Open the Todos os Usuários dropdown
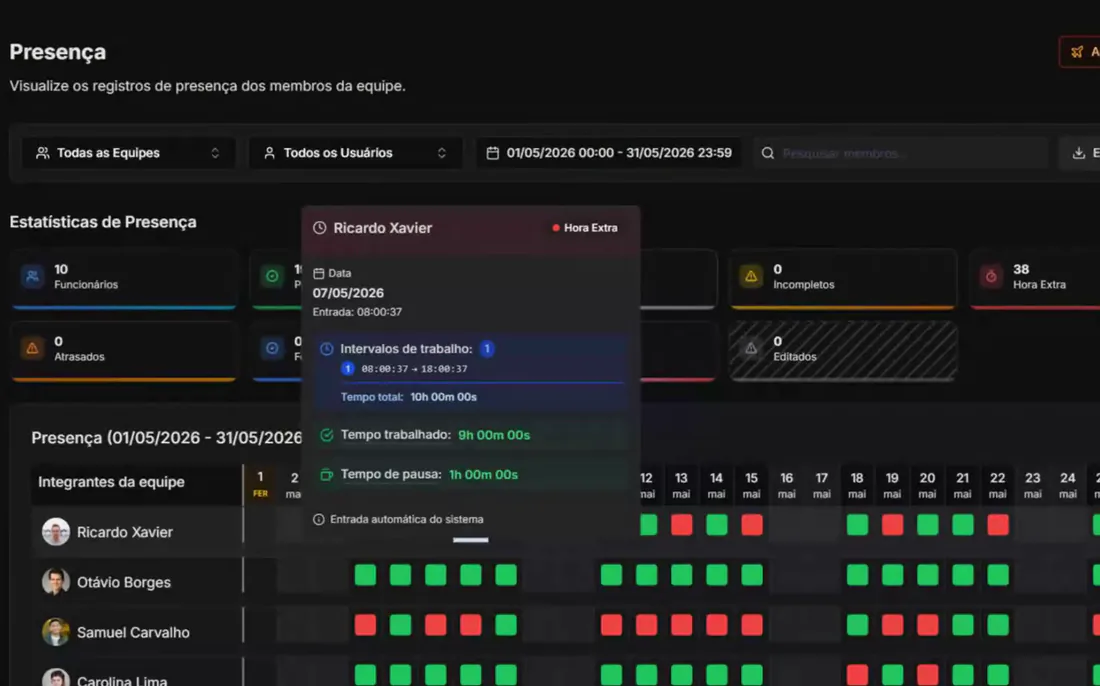Image resolution: width=1100 pixels, height=686 pixels. point(355,153)
